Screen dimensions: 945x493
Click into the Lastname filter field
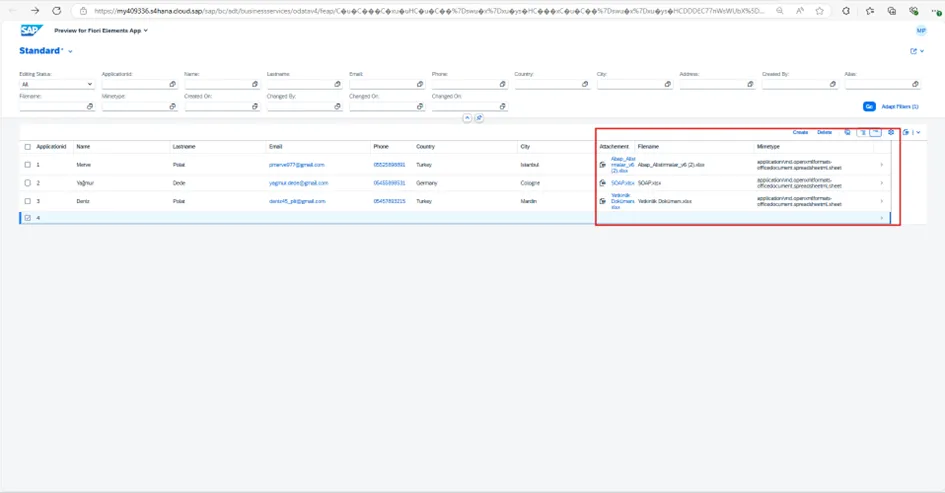[x=299, y=85]
